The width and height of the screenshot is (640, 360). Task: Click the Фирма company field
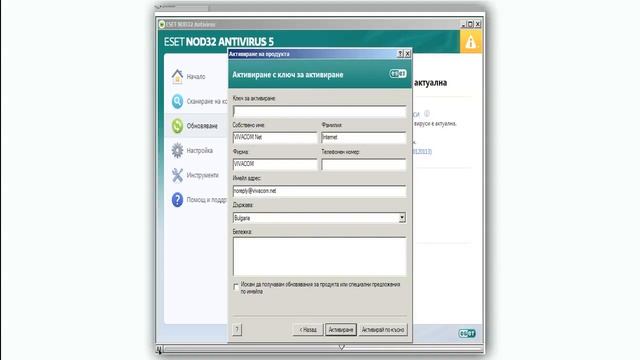coord(275,164)
